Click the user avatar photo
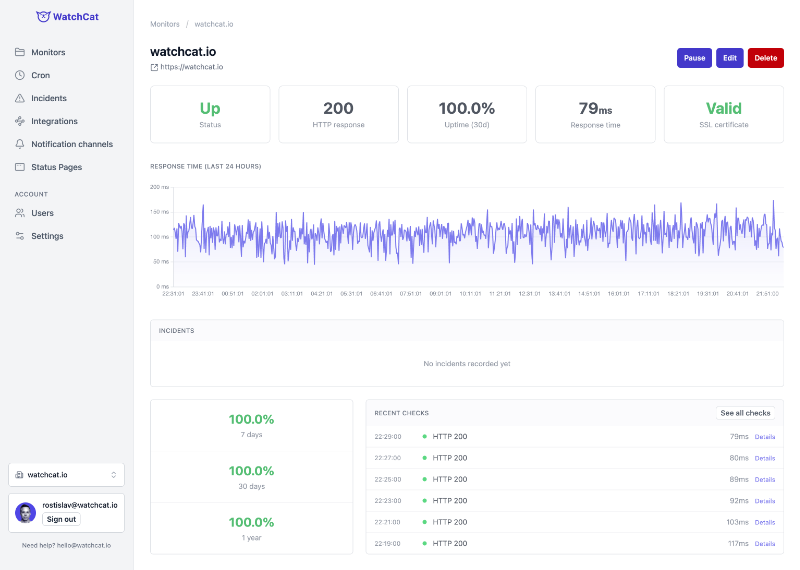 point(26,512)
